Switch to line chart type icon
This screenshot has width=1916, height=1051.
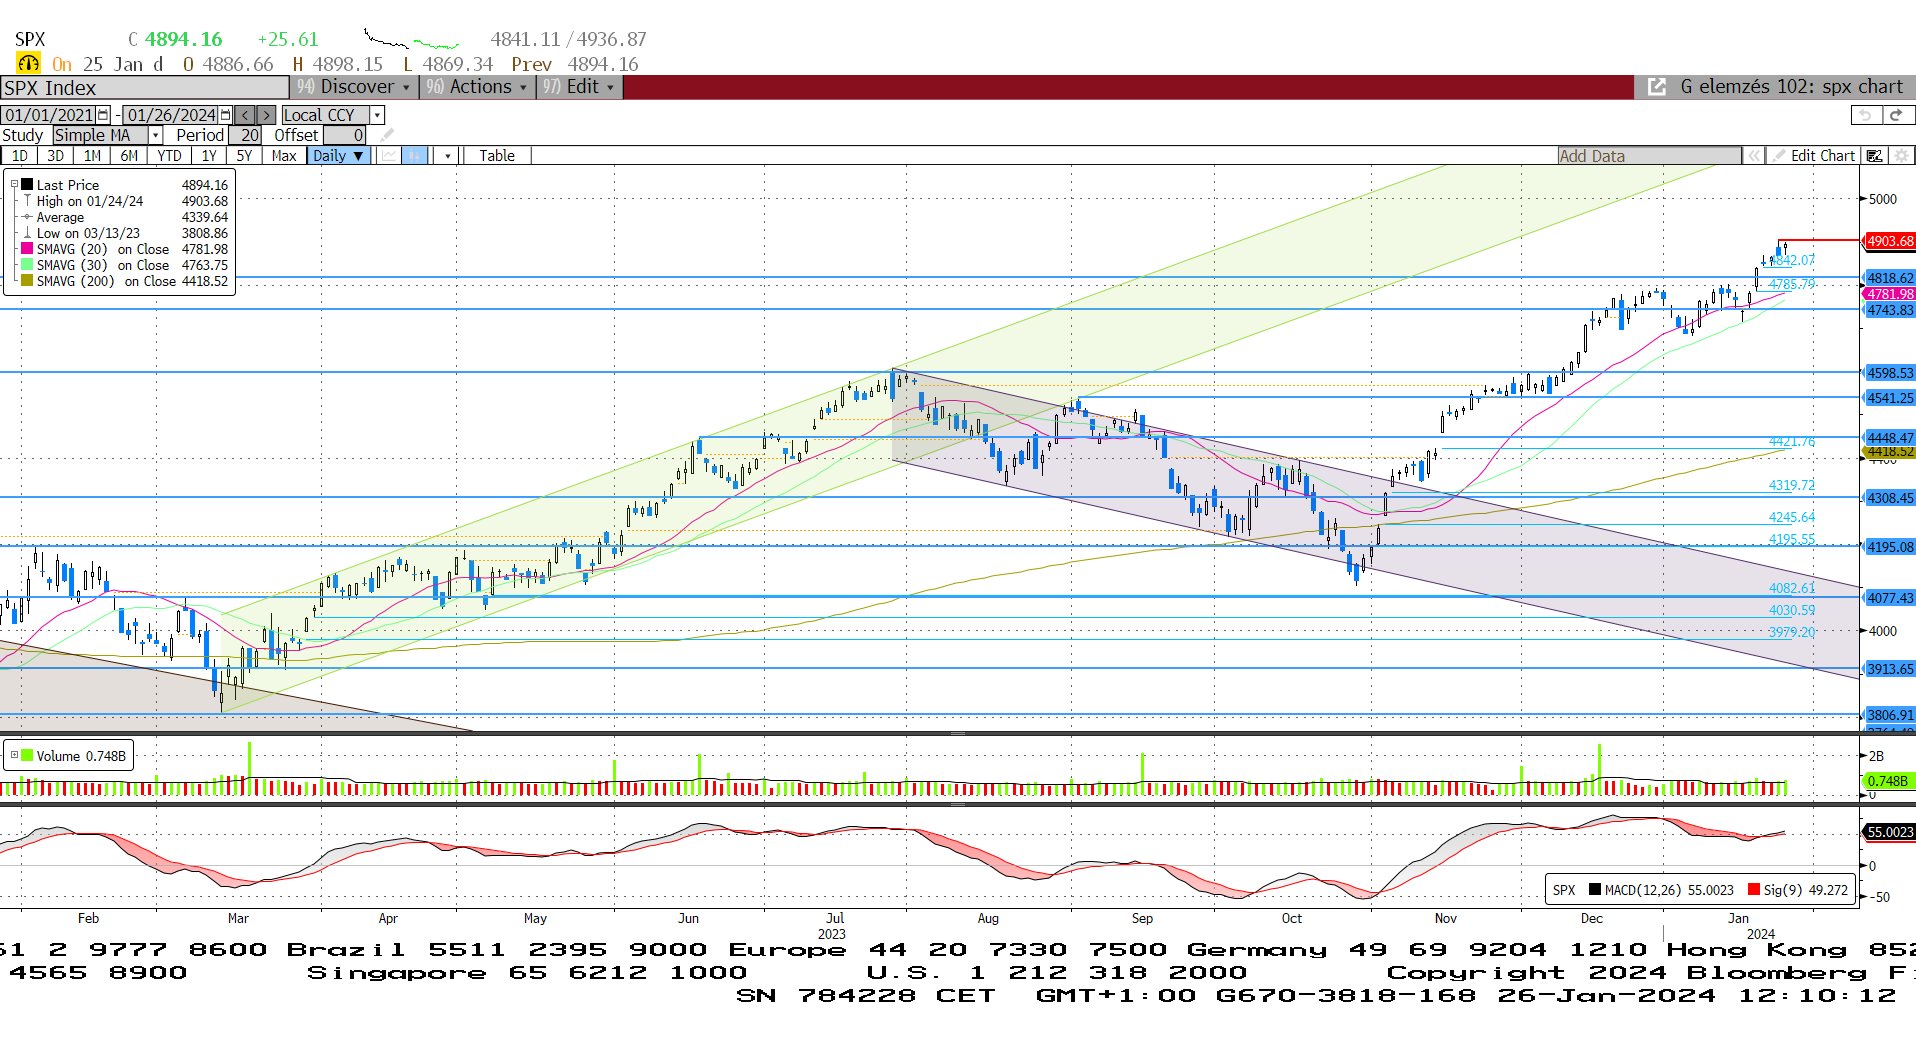pyautogui.click(x=388, y=156)
